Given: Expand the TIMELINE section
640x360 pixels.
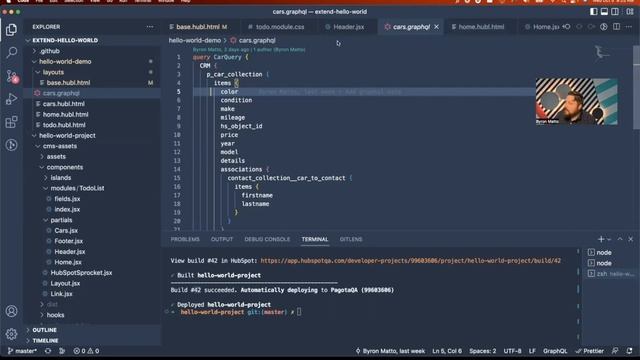Looking at the screenshot, I should pyautogui.click(x=92, y=340).
